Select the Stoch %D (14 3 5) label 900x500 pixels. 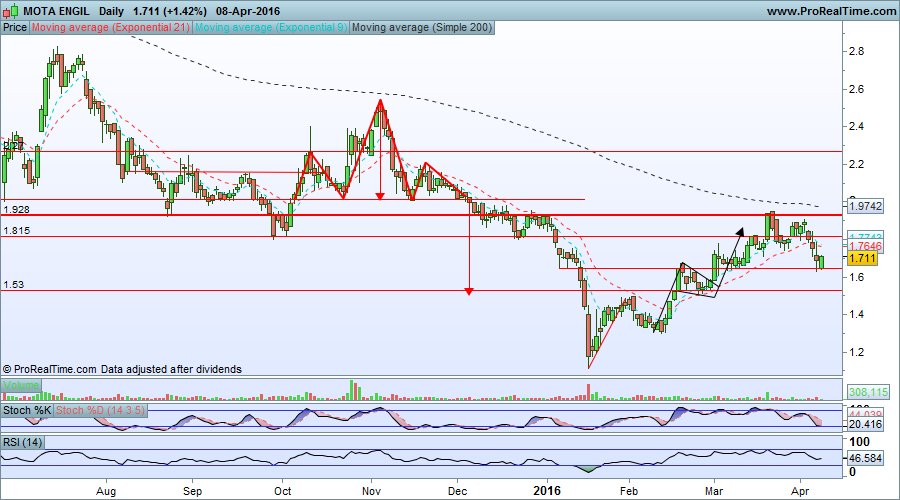100,410
